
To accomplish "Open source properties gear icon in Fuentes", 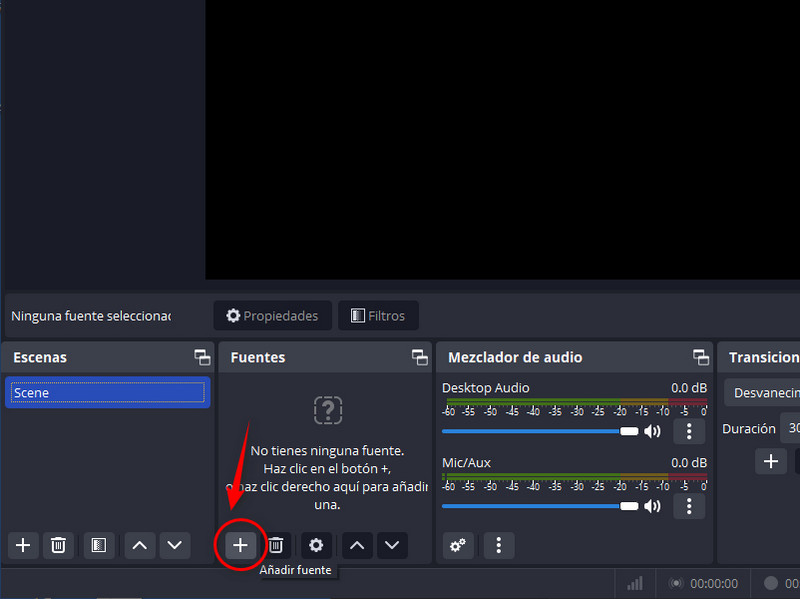I will [316, 545].
